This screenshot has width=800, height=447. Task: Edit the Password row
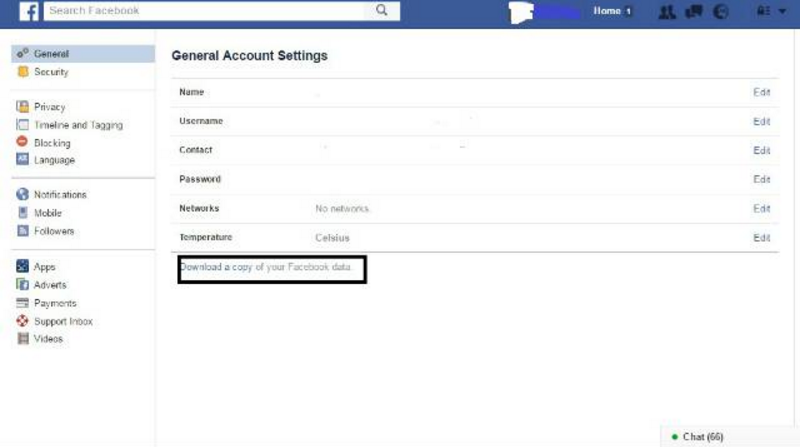(761, 180)
